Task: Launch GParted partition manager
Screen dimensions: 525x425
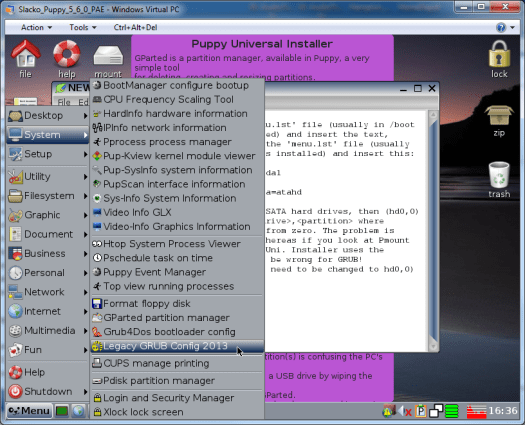Action: click(177, 317)
